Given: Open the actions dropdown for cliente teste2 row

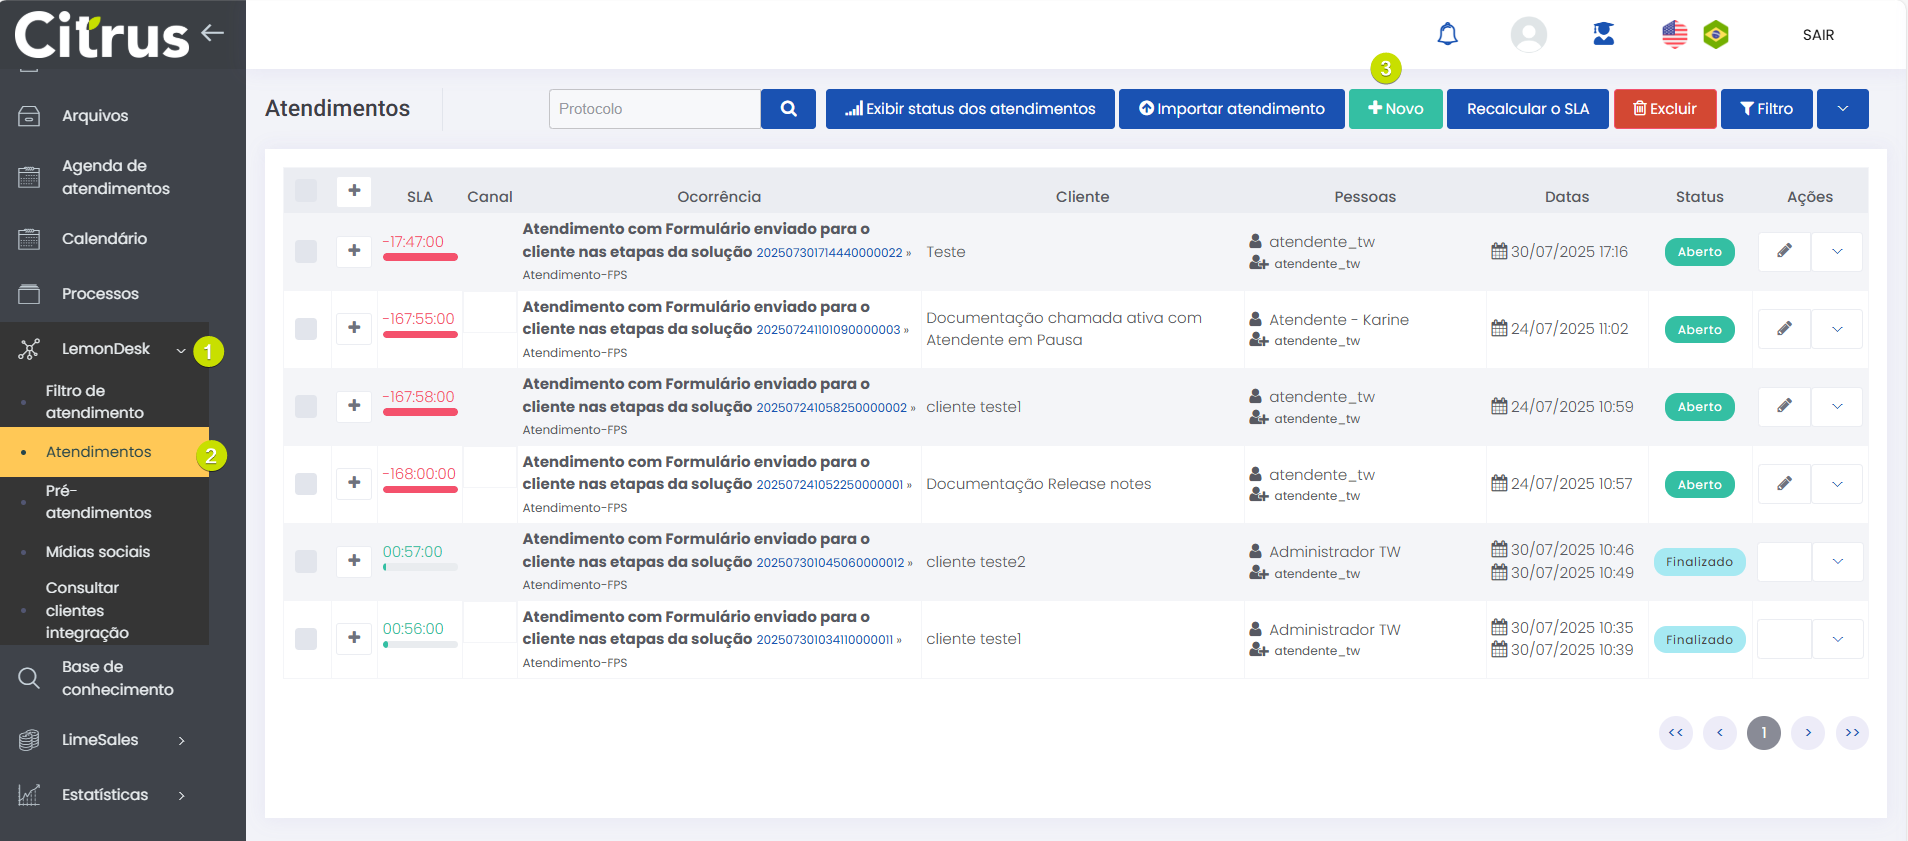Looking at the screenshot, I should 1837,562.
